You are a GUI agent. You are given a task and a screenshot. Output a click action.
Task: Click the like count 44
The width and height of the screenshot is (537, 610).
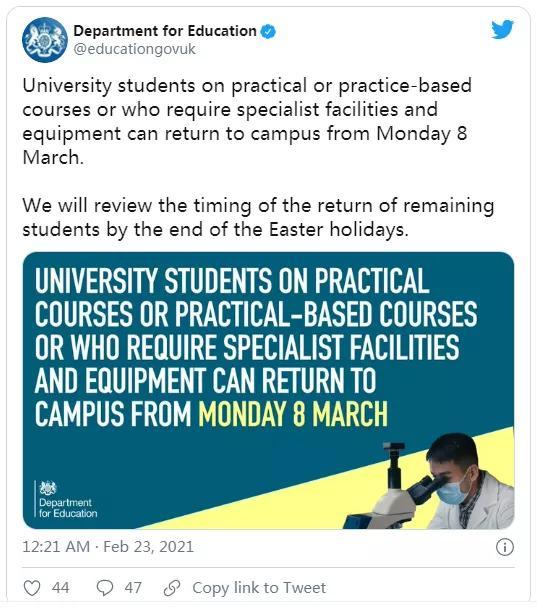(x=61, y=588)
